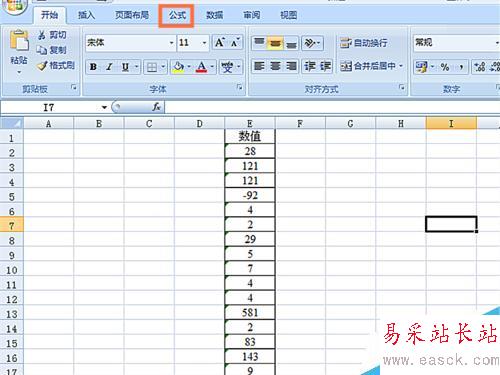Open the 视图 (View) tab

tap(288, 15)
